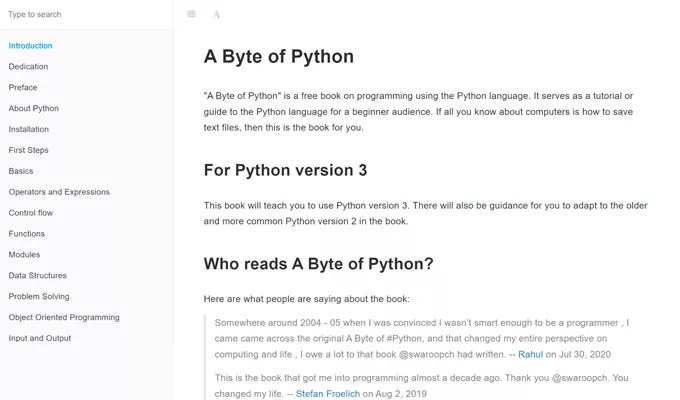The height and width of the screenshot is (400, 680).
Task: Select Object Oriented Programming chapter
Action: (x=64, y=317)
